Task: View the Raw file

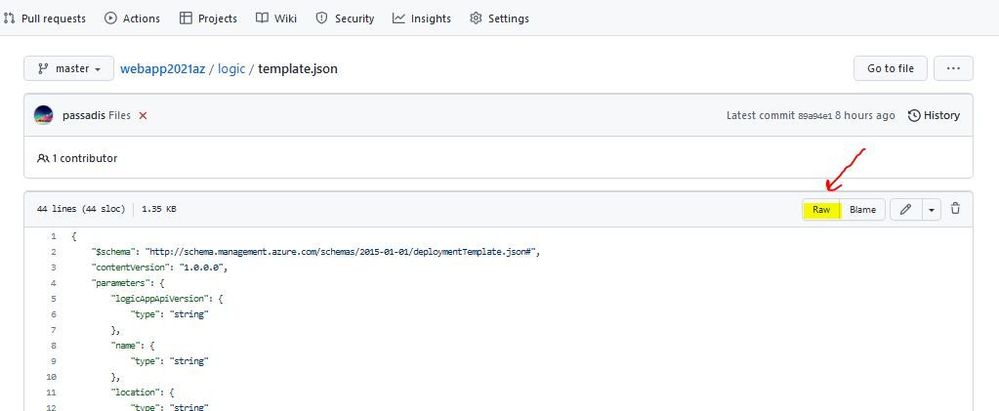Action: point(821,209)
